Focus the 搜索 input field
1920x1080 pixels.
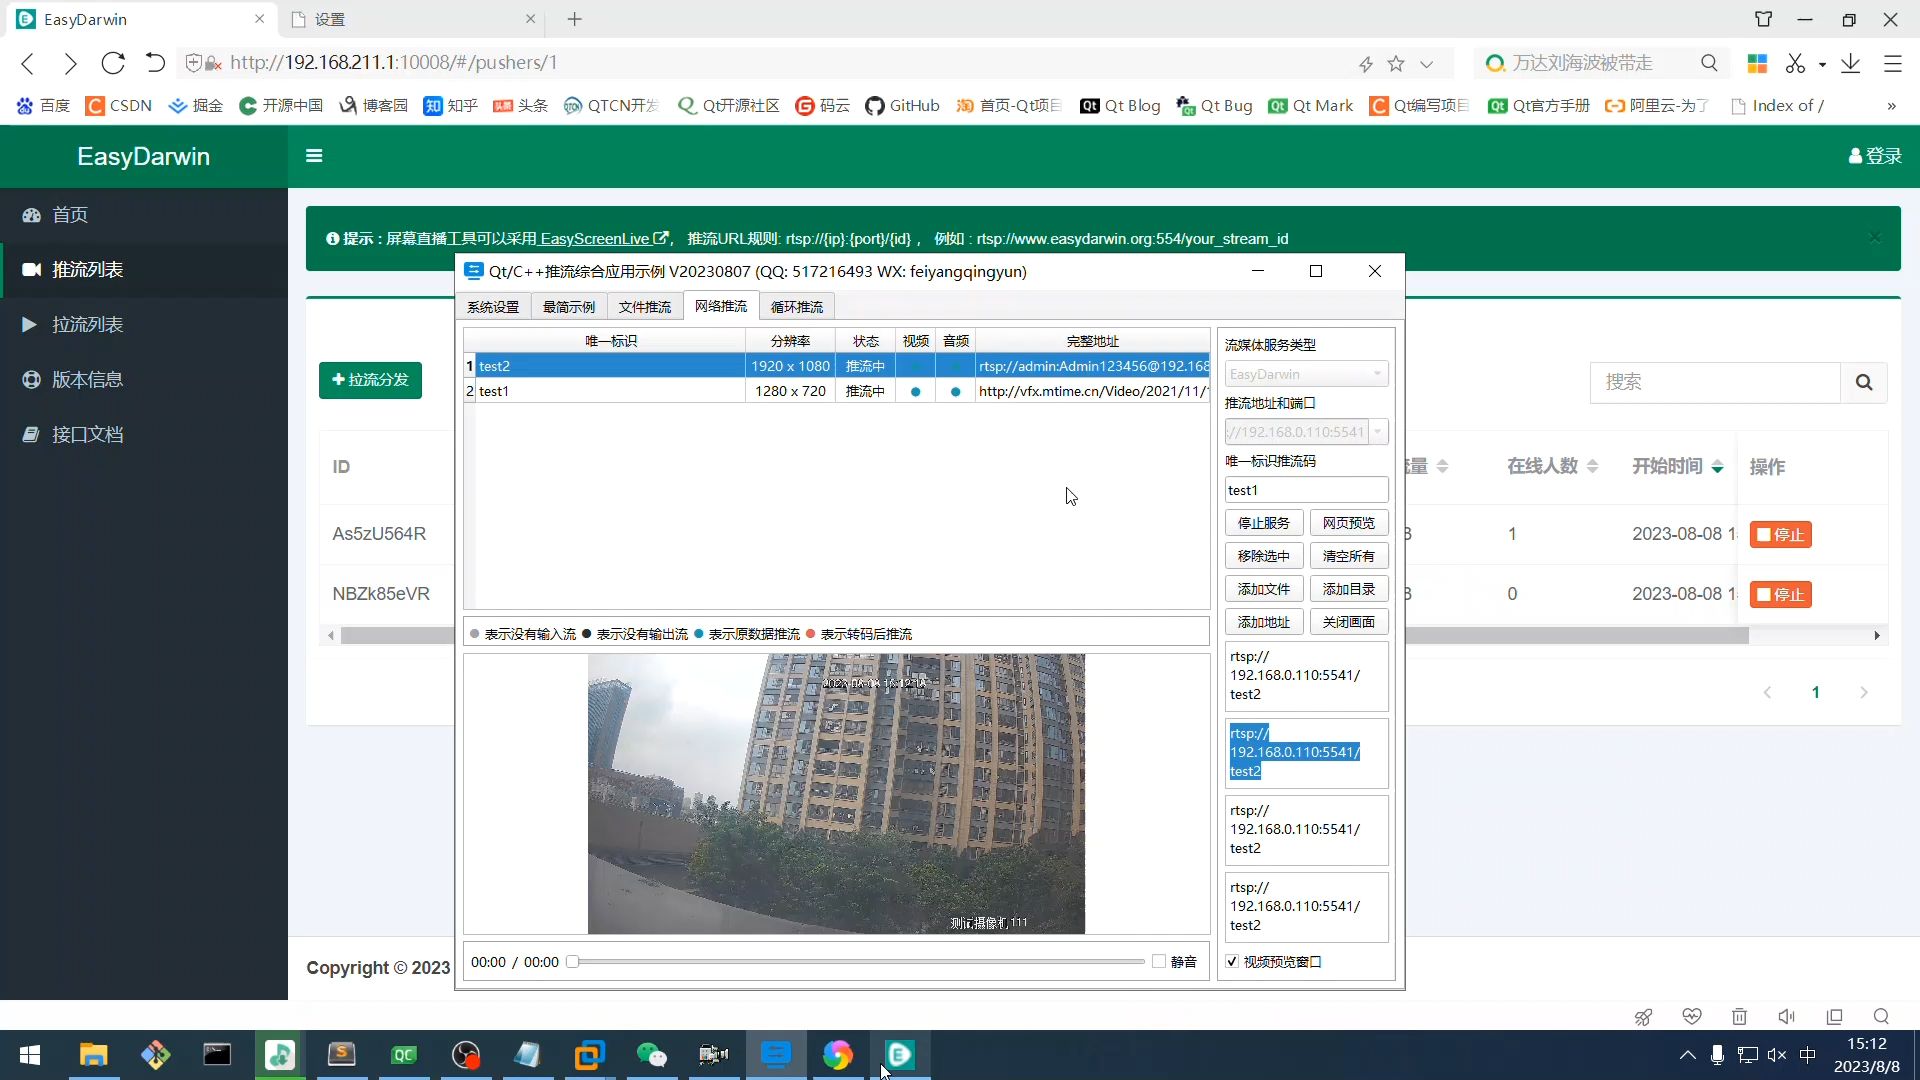[1715, 382]
